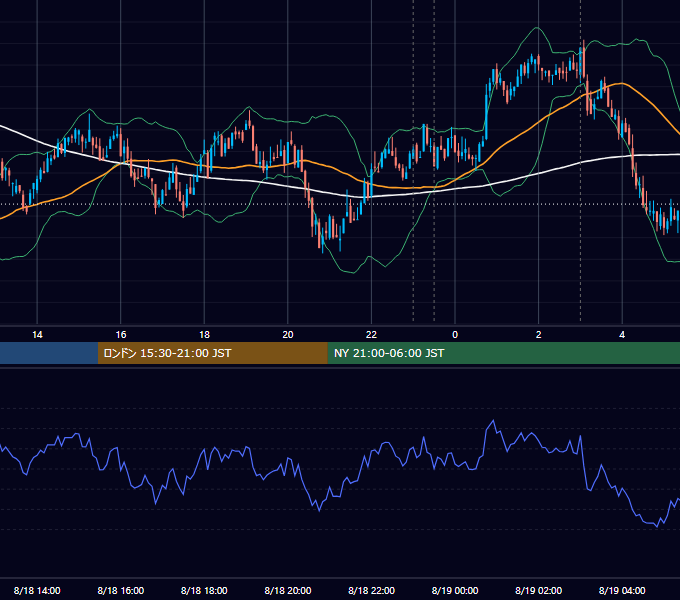Select the blue session bar before London
Image resolution: width=680 pixels, height=600 pixels.
49,353
